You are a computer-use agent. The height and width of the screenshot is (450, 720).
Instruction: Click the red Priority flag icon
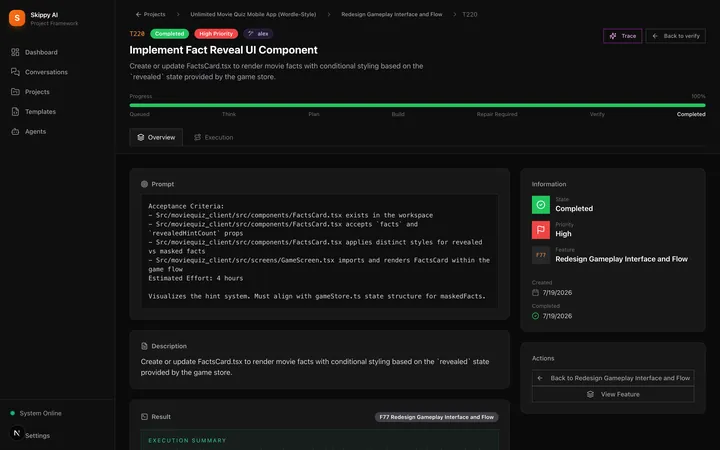(540, 230)
